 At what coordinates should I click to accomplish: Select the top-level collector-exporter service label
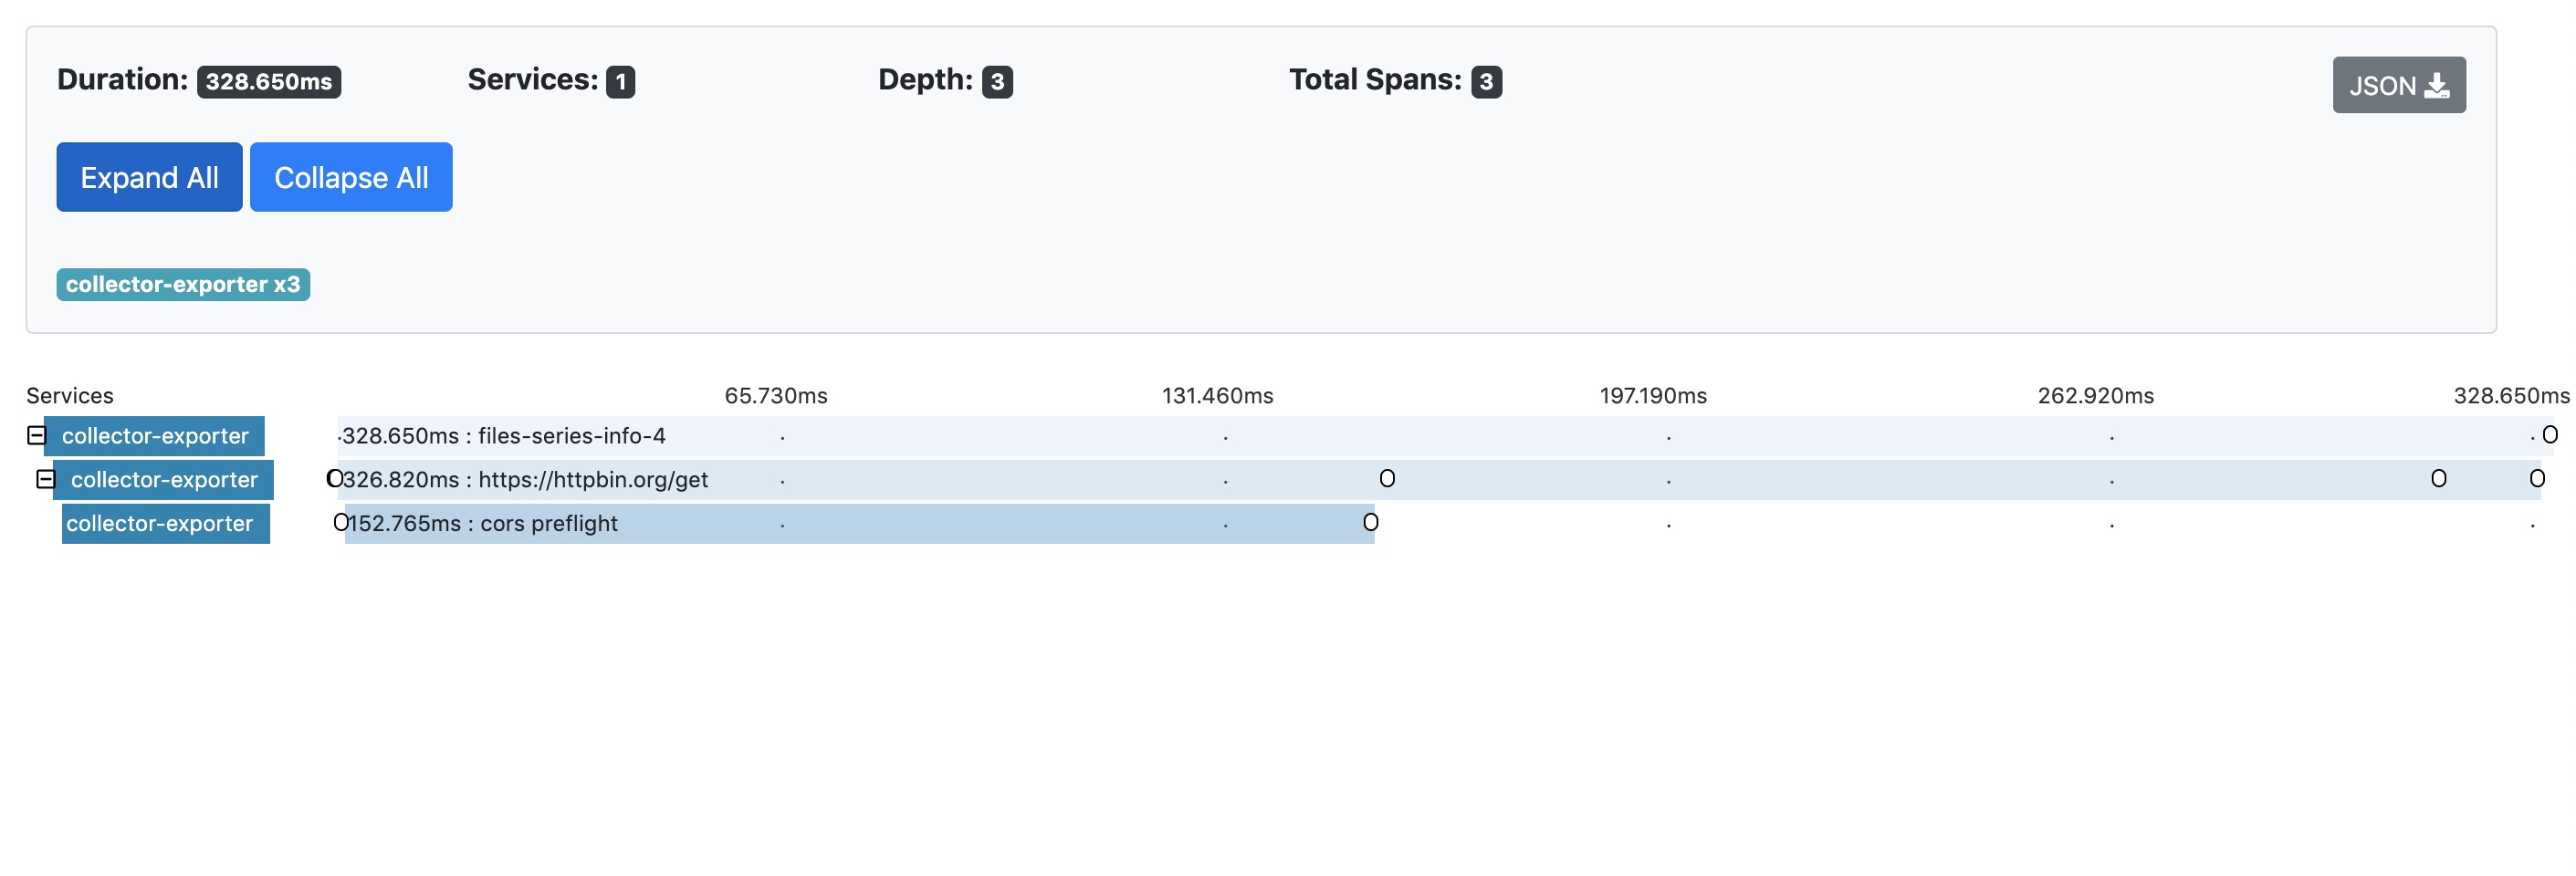155,436
